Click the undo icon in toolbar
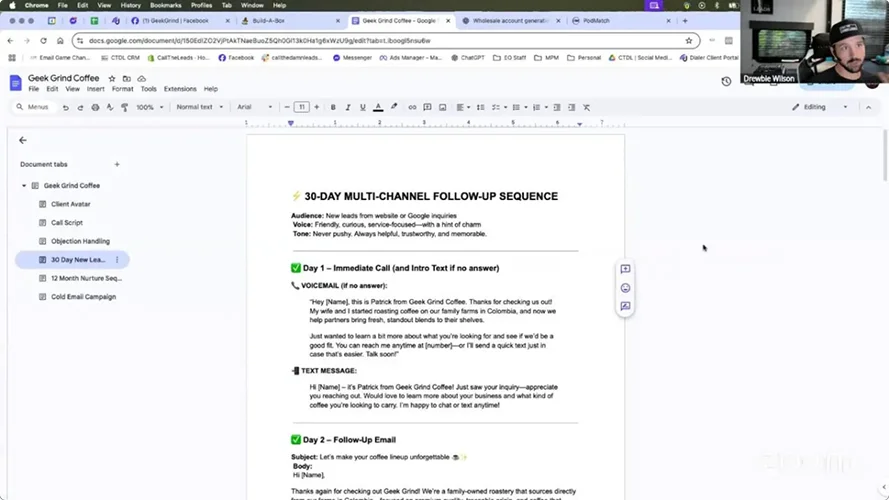The image size is (889, 500). click(66, 107)
